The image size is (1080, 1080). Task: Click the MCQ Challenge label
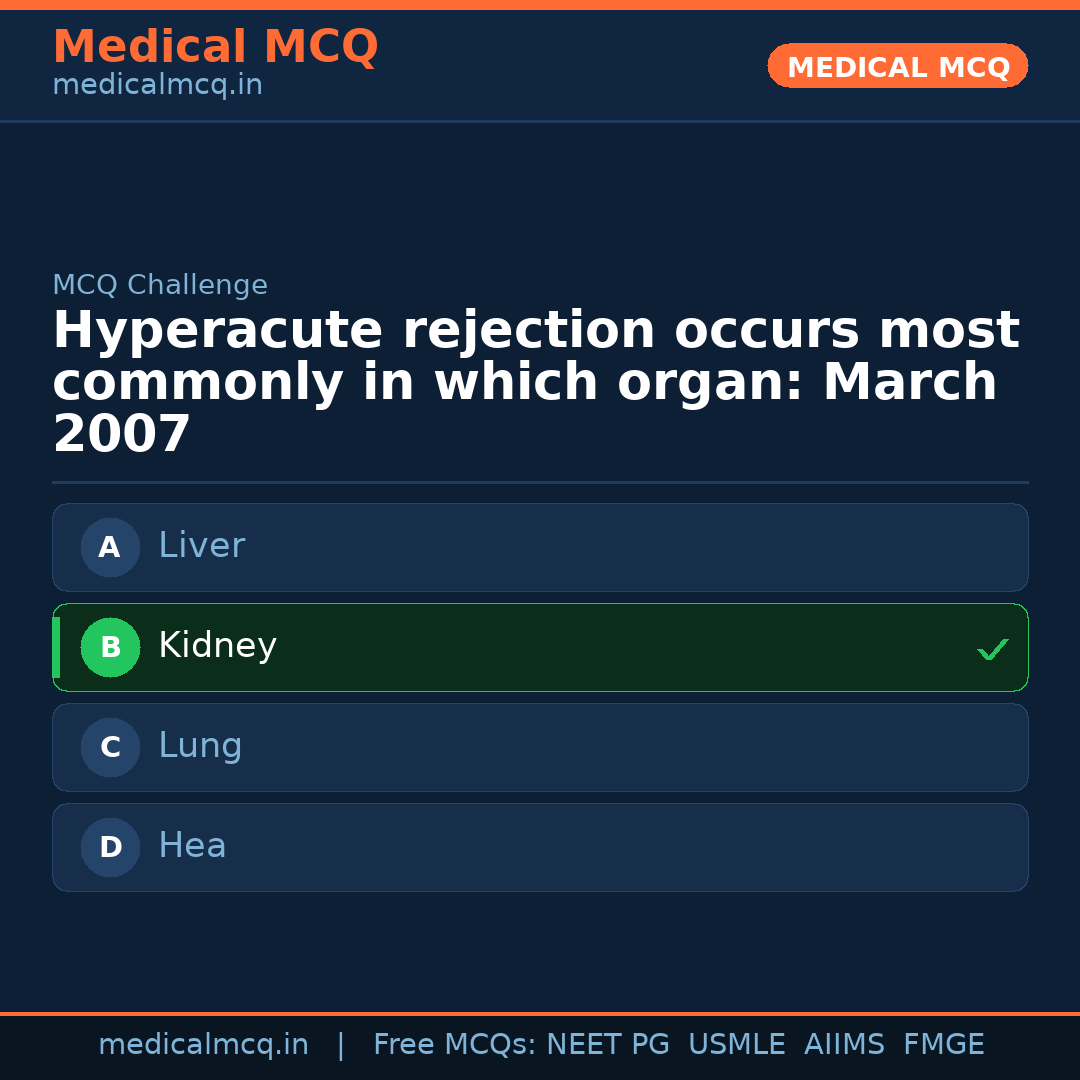tap(161, 285)
